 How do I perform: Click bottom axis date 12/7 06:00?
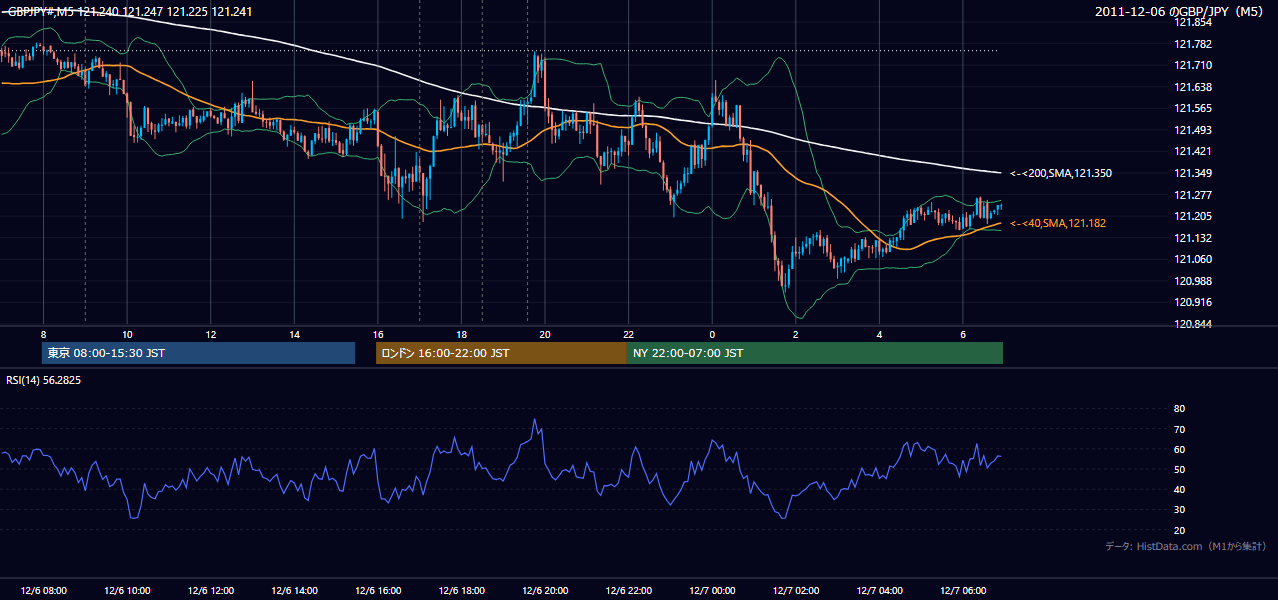962,591
